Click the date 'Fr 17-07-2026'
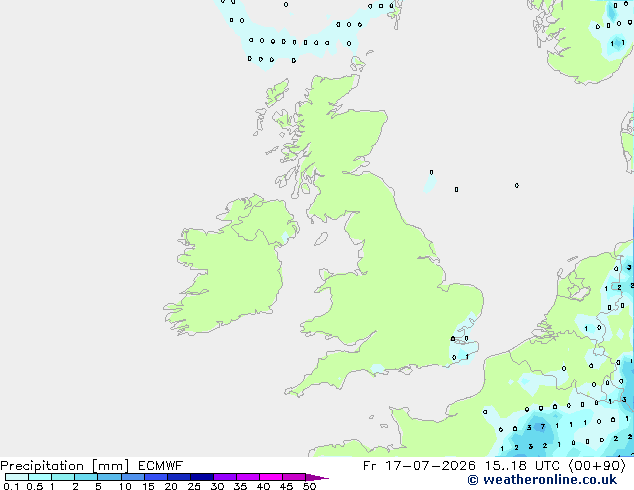This screenshot has width=634, height=490. coord(419,466)
